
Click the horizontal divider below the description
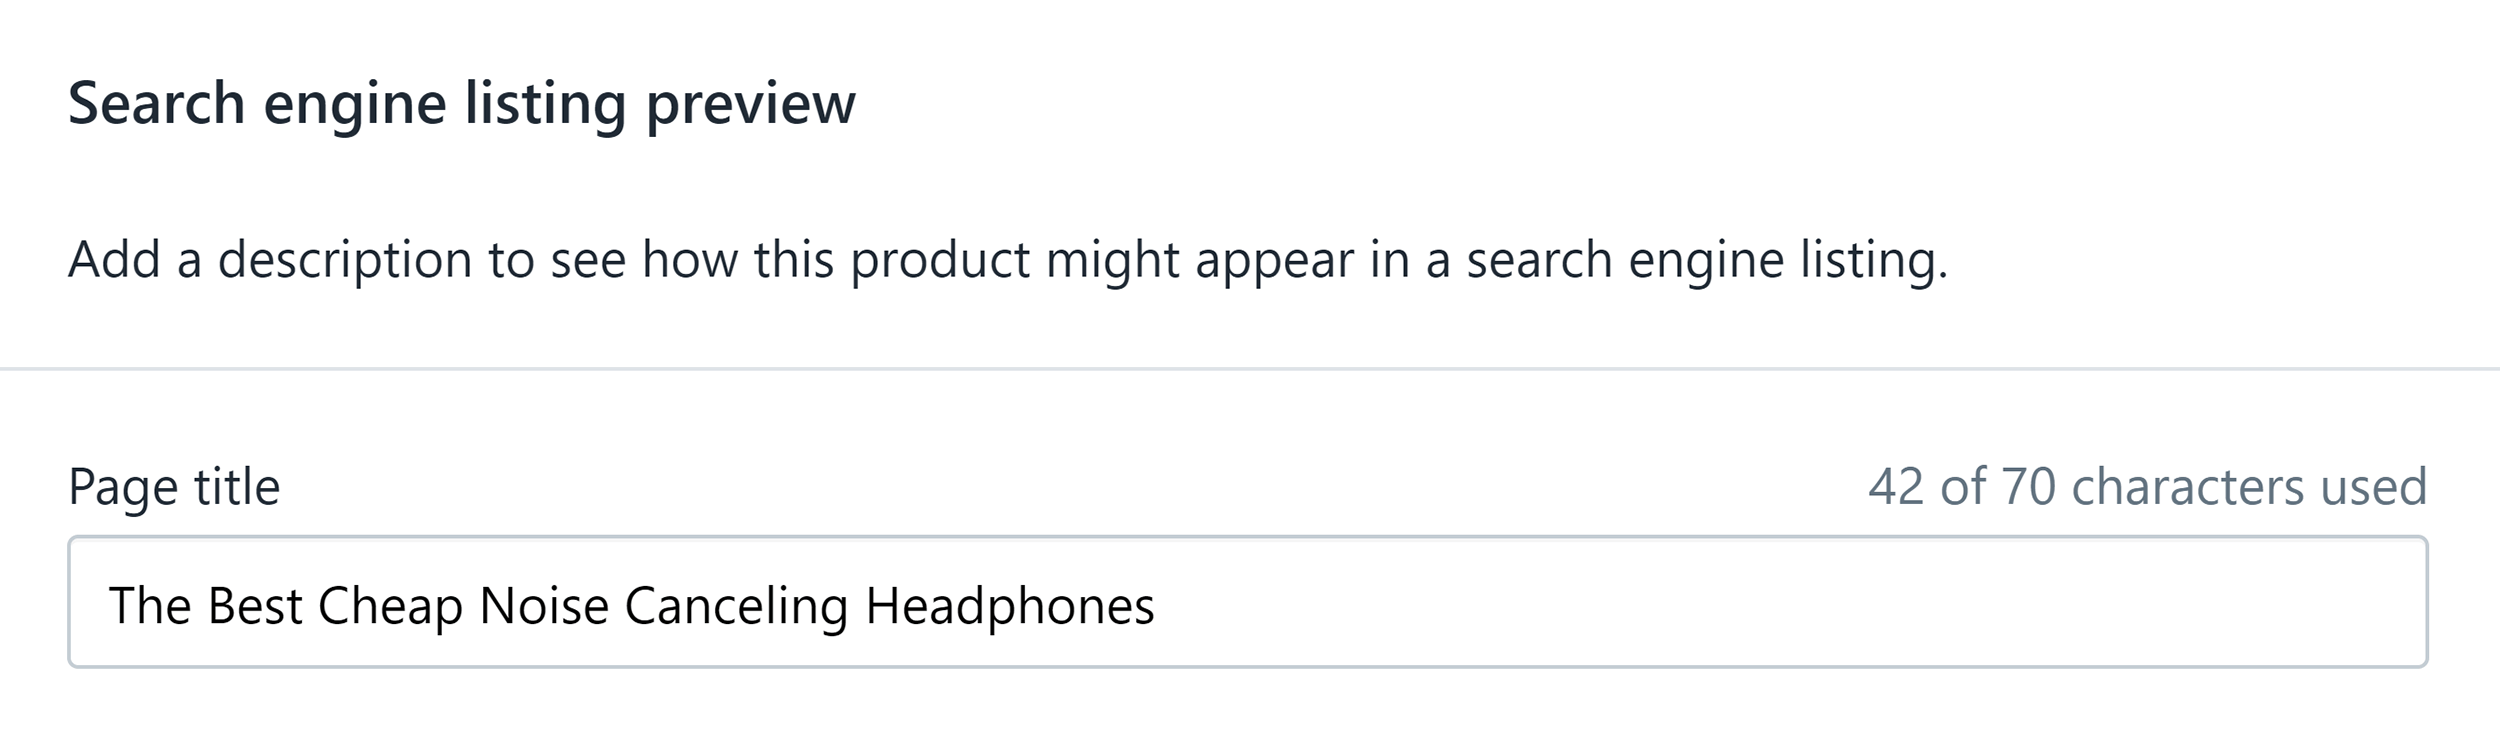(1250, 369)
